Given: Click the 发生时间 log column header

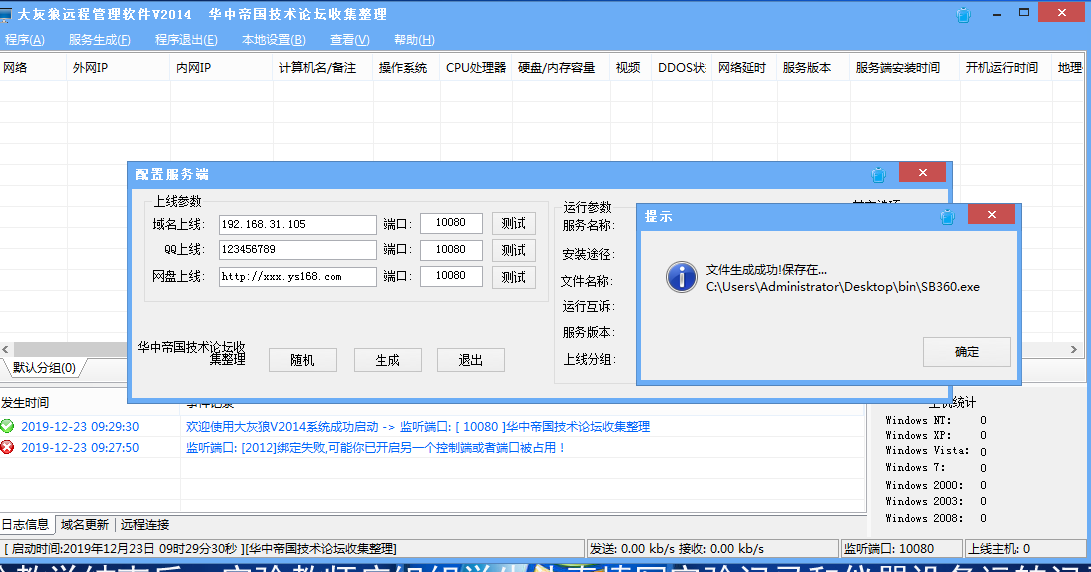Looking at the screenshot, I should [25, 403].
